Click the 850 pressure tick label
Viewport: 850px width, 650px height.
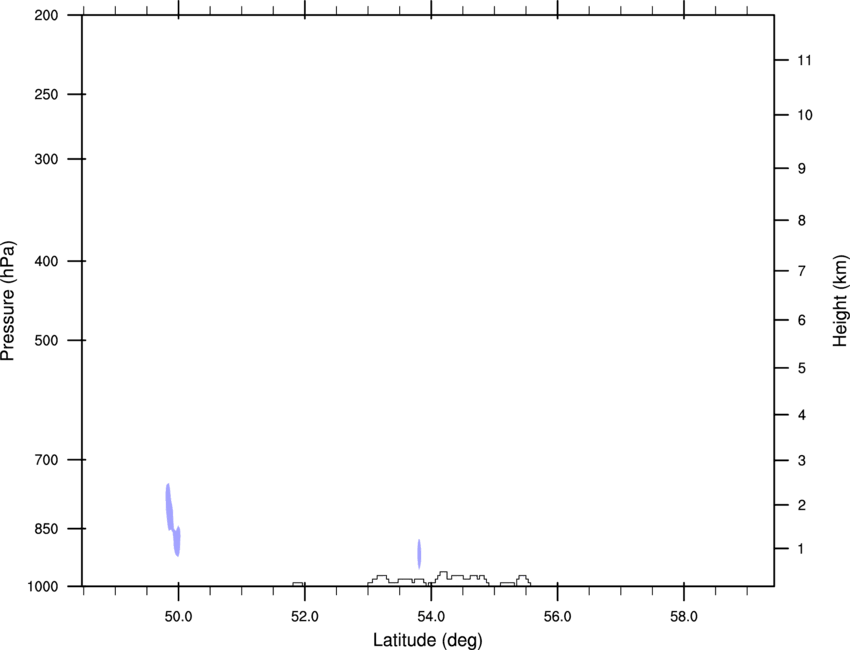click(46, 529)
